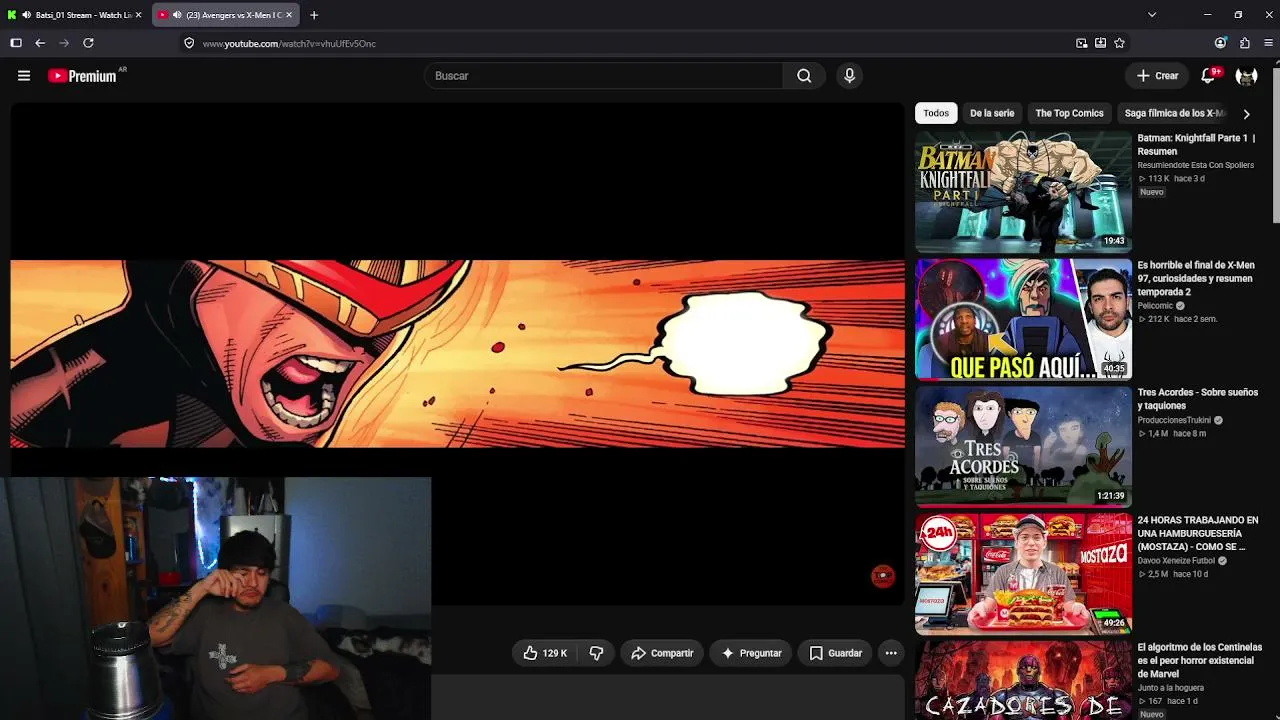The height and width of the screenshot is (720, 1280).
Task: Dislike the video
Action: (596, 653)
